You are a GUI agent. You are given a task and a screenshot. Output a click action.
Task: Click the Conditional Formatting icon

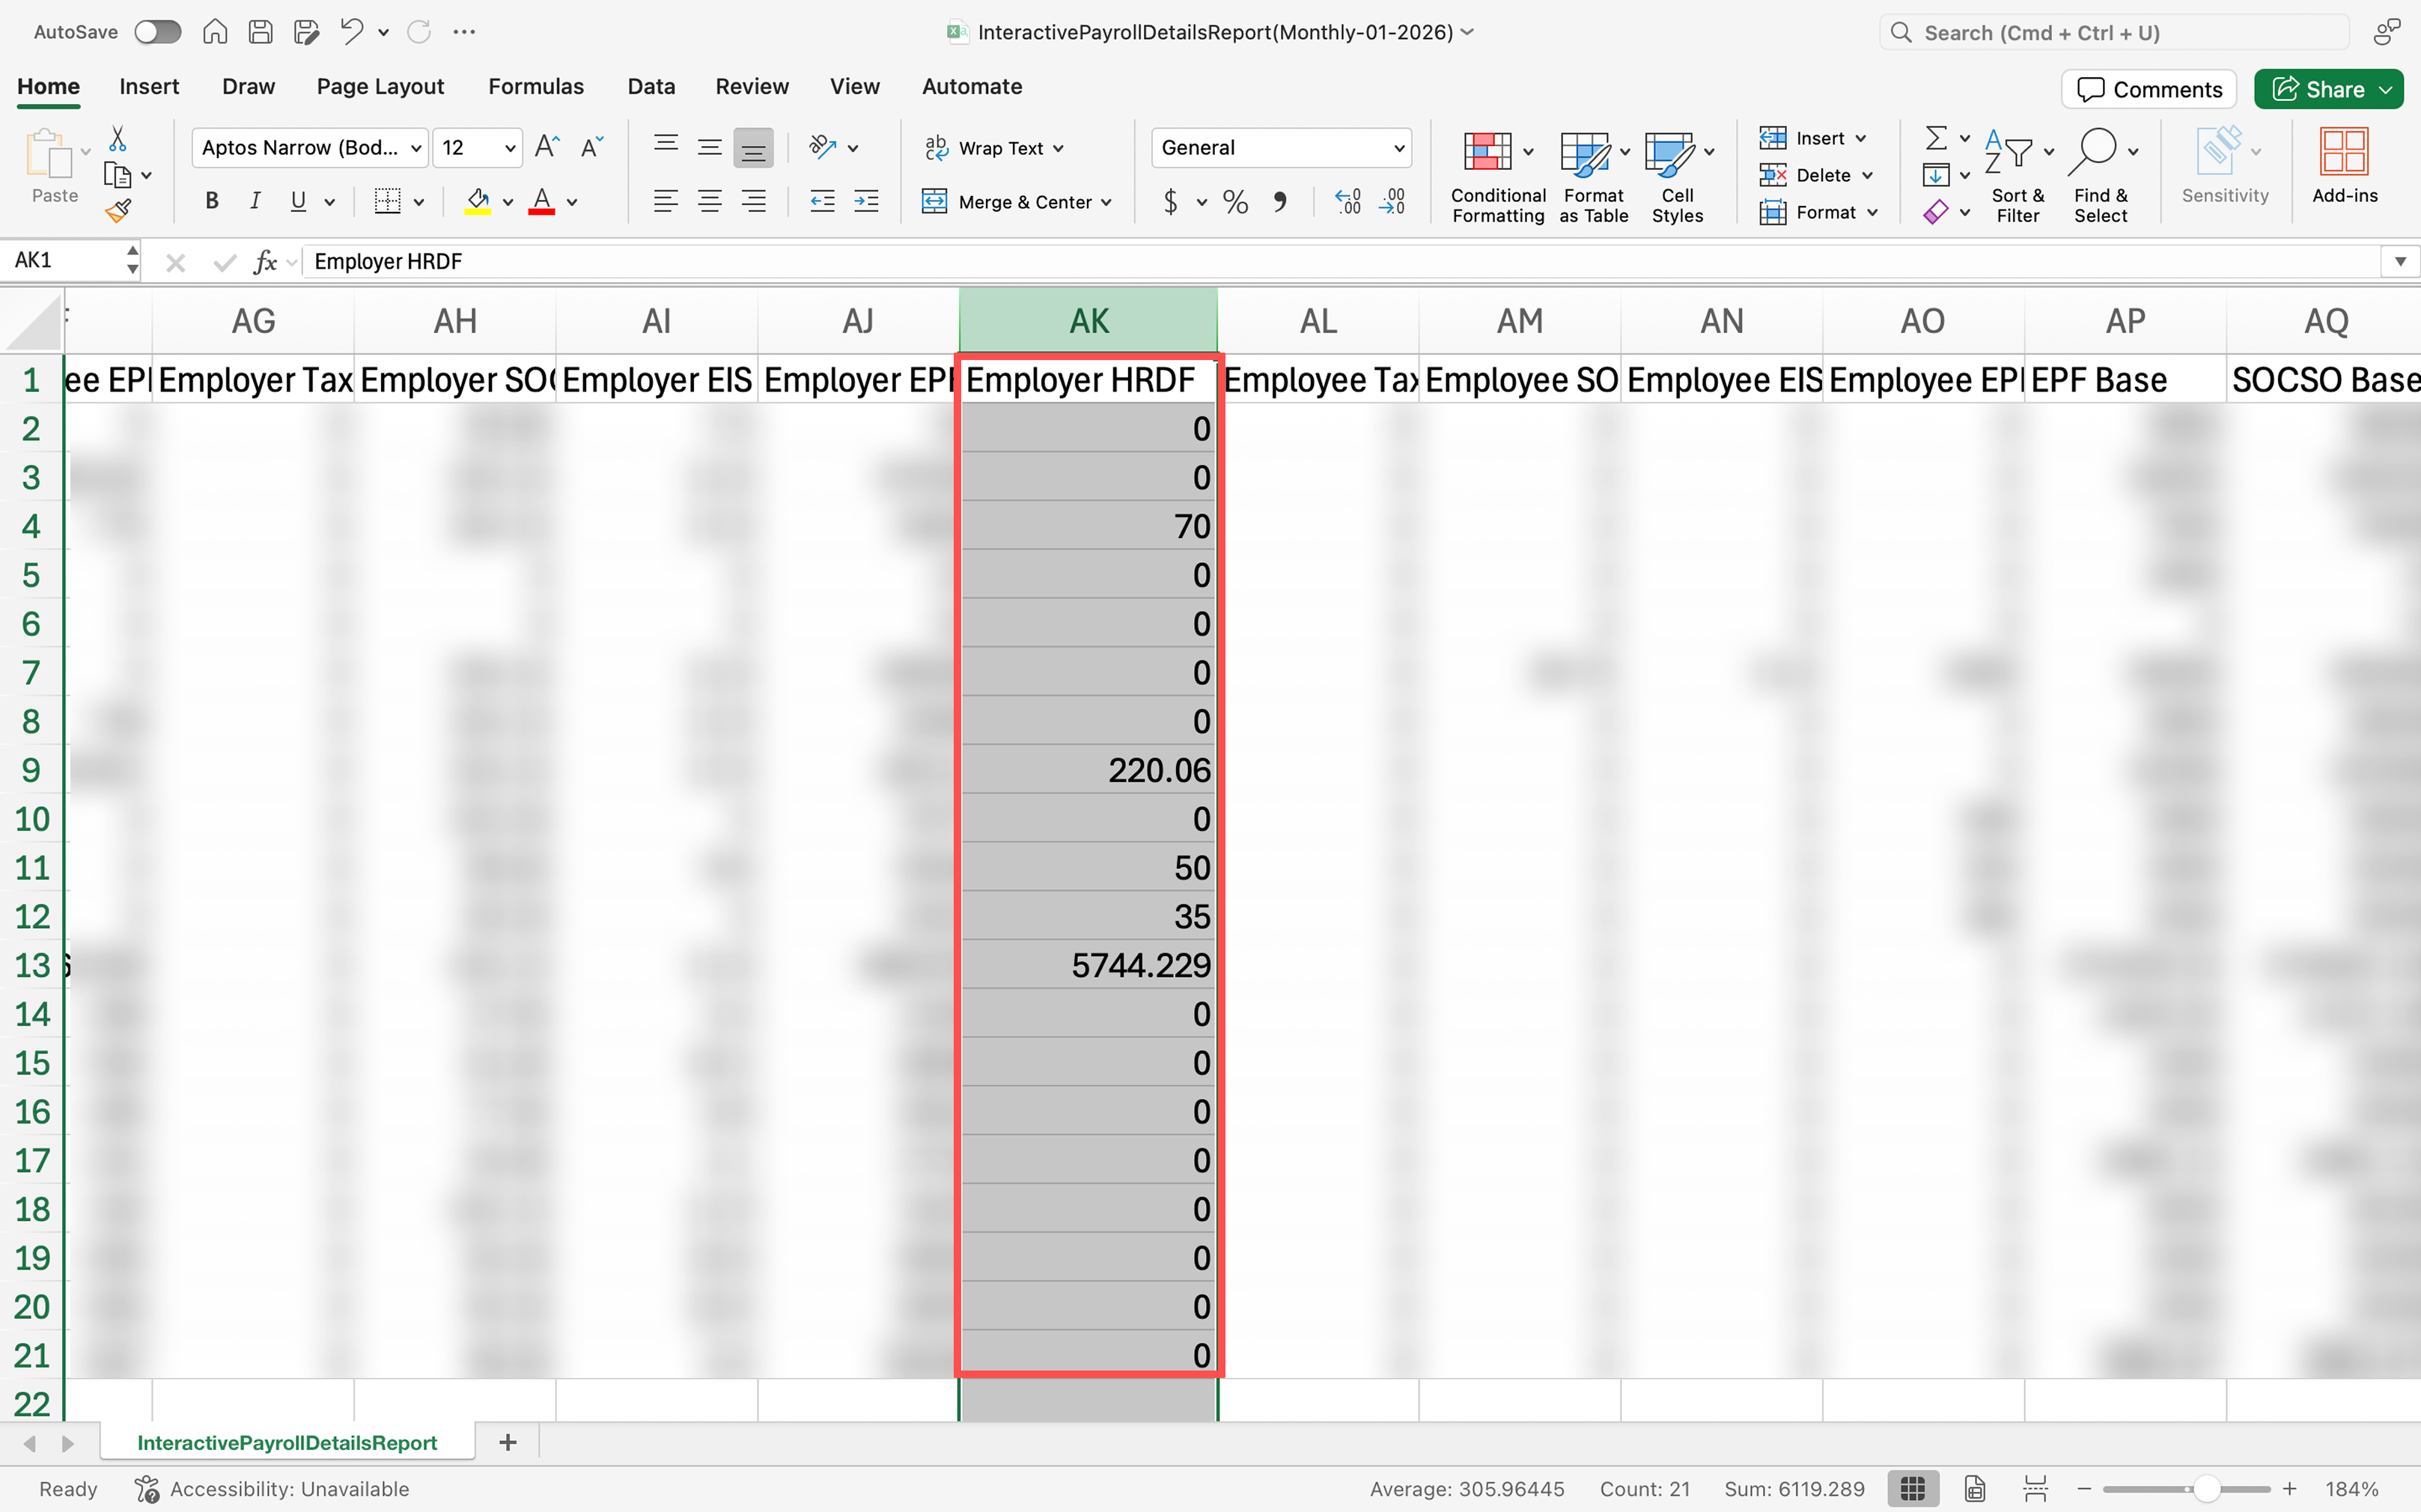[x=1487, y=153]
